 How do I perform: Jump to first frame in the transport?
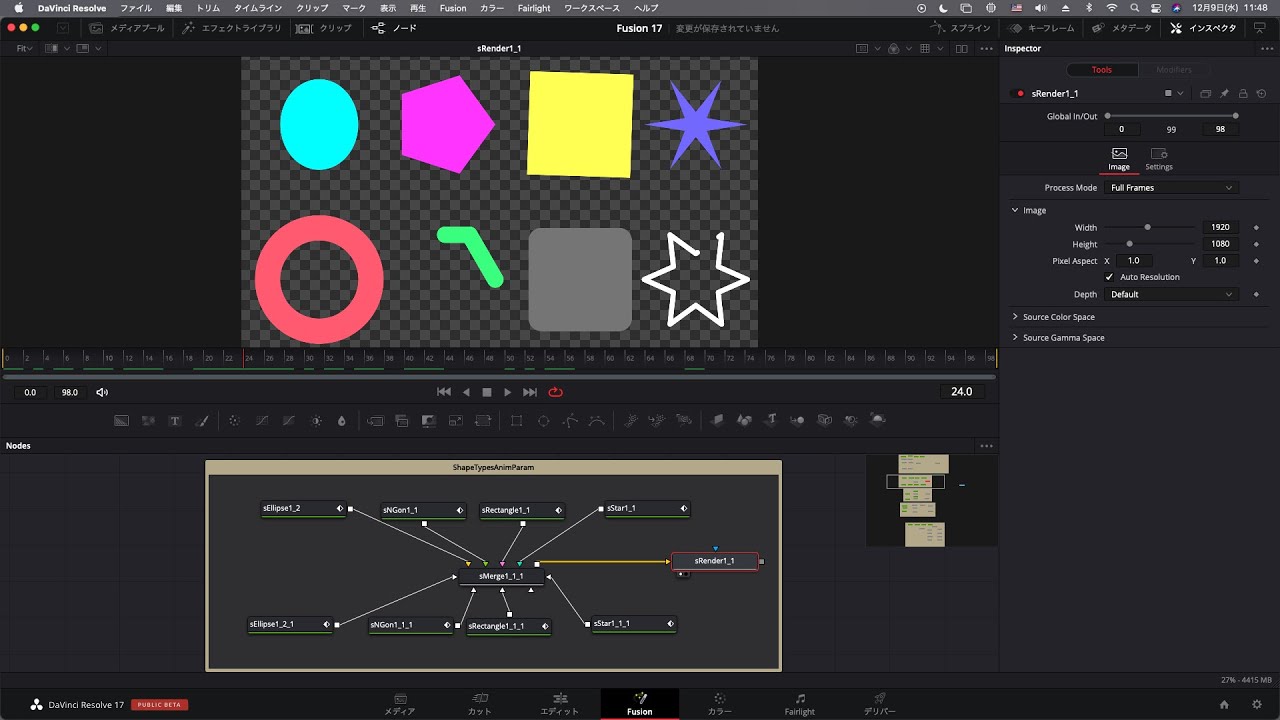click(444, 392)
